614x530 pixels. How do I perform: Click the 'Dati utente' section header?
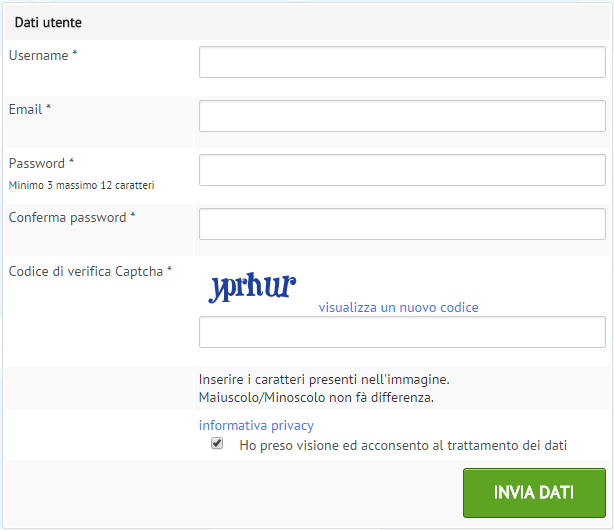pos(48,22)
